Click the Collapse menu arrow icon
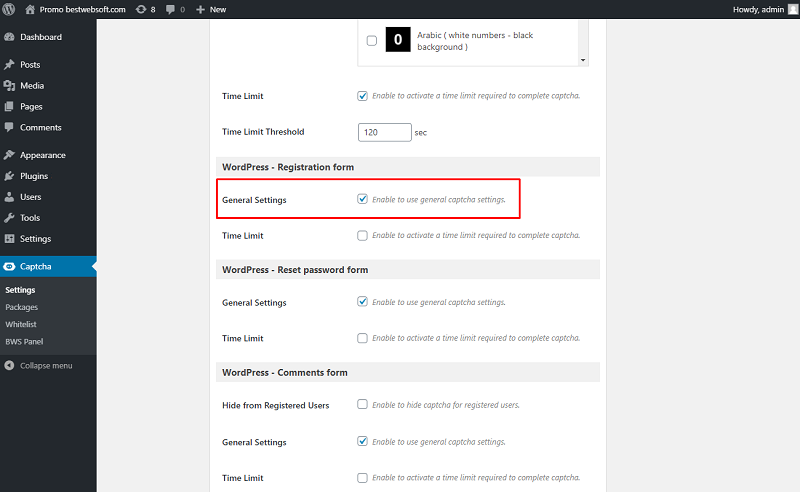The width and height of the screenshot is (800, 492). coord(9,365)
